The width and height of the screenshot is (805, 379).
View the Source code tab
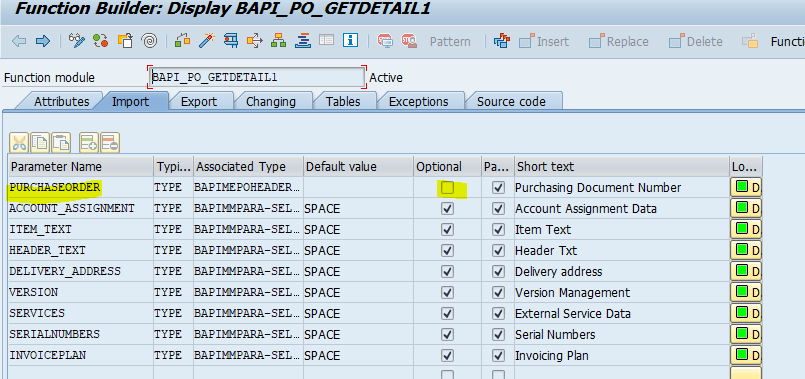point(511,101)
